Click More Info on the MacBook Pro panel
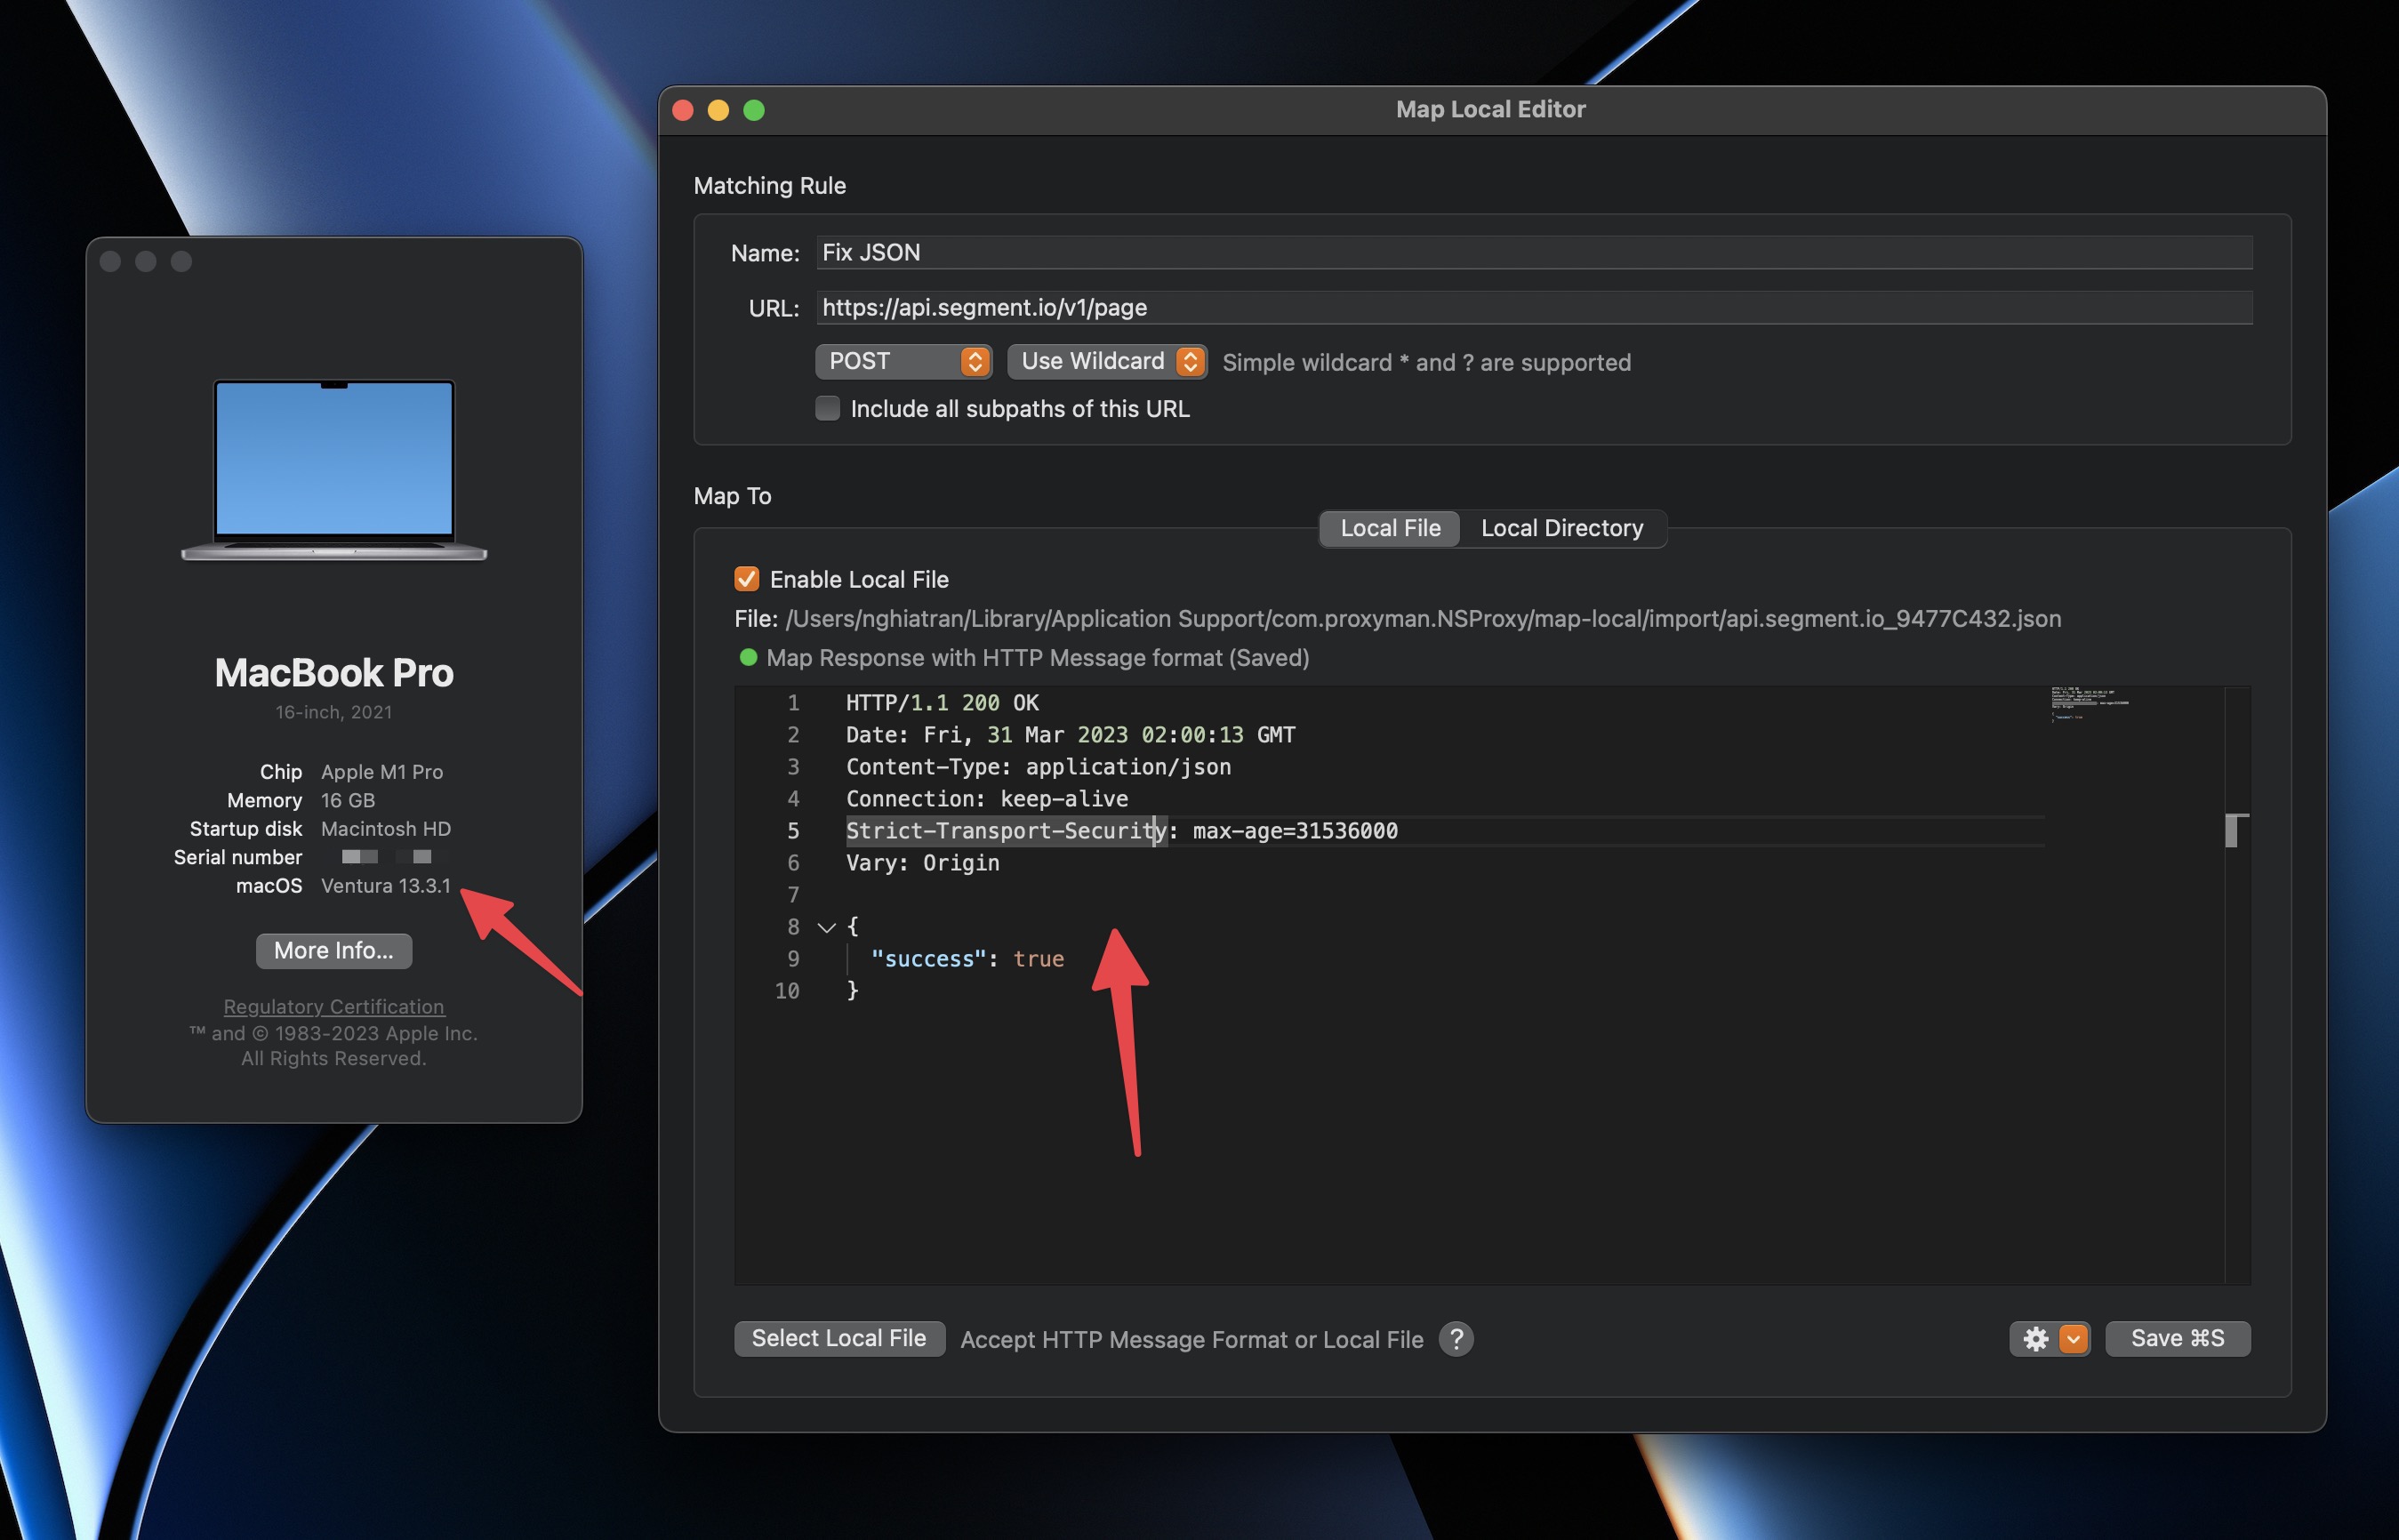The image size is (2399, 1540). (x=333, y=950)
